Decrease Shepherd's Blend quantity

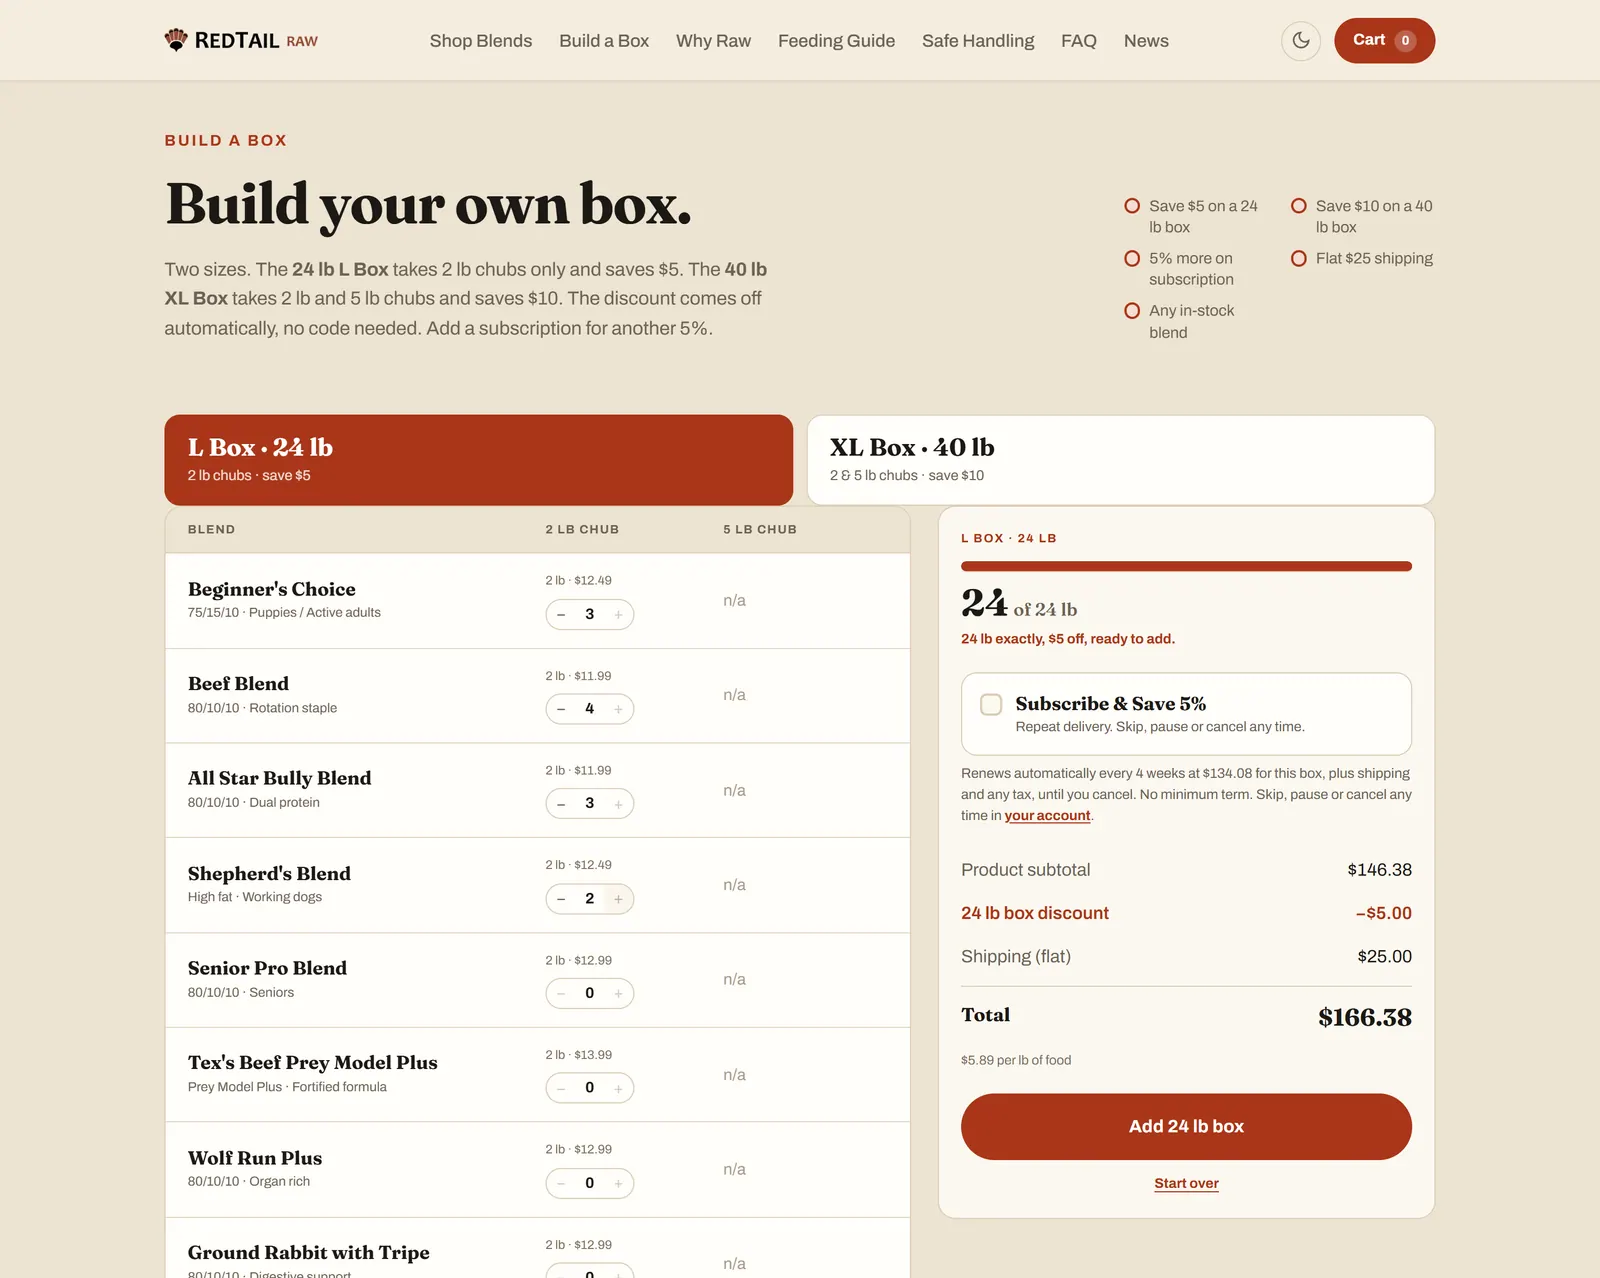click(x=561, y=899)
